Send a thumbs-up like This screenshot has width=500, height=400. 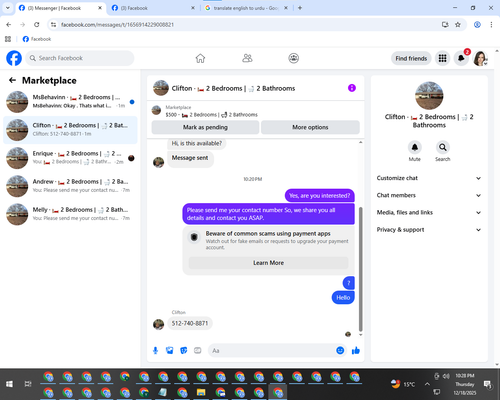click(356, 350)
